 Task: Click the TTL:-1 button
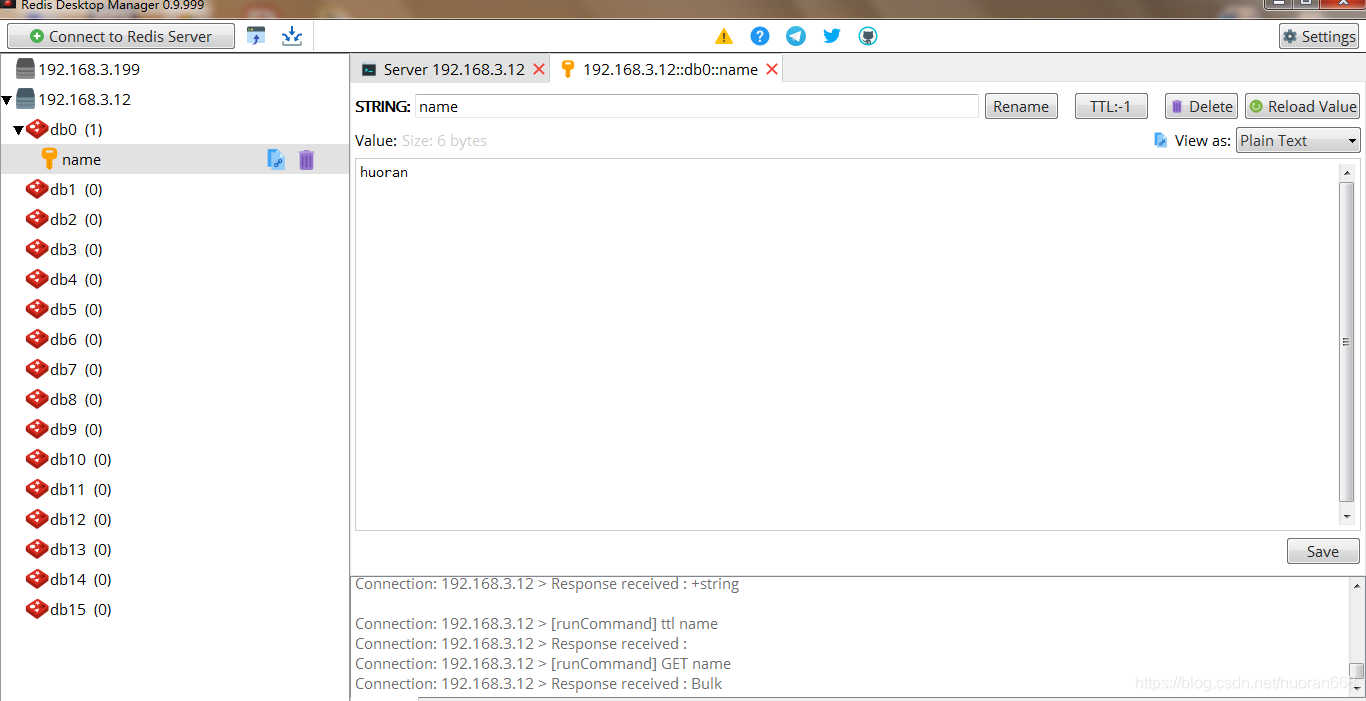1111,106
